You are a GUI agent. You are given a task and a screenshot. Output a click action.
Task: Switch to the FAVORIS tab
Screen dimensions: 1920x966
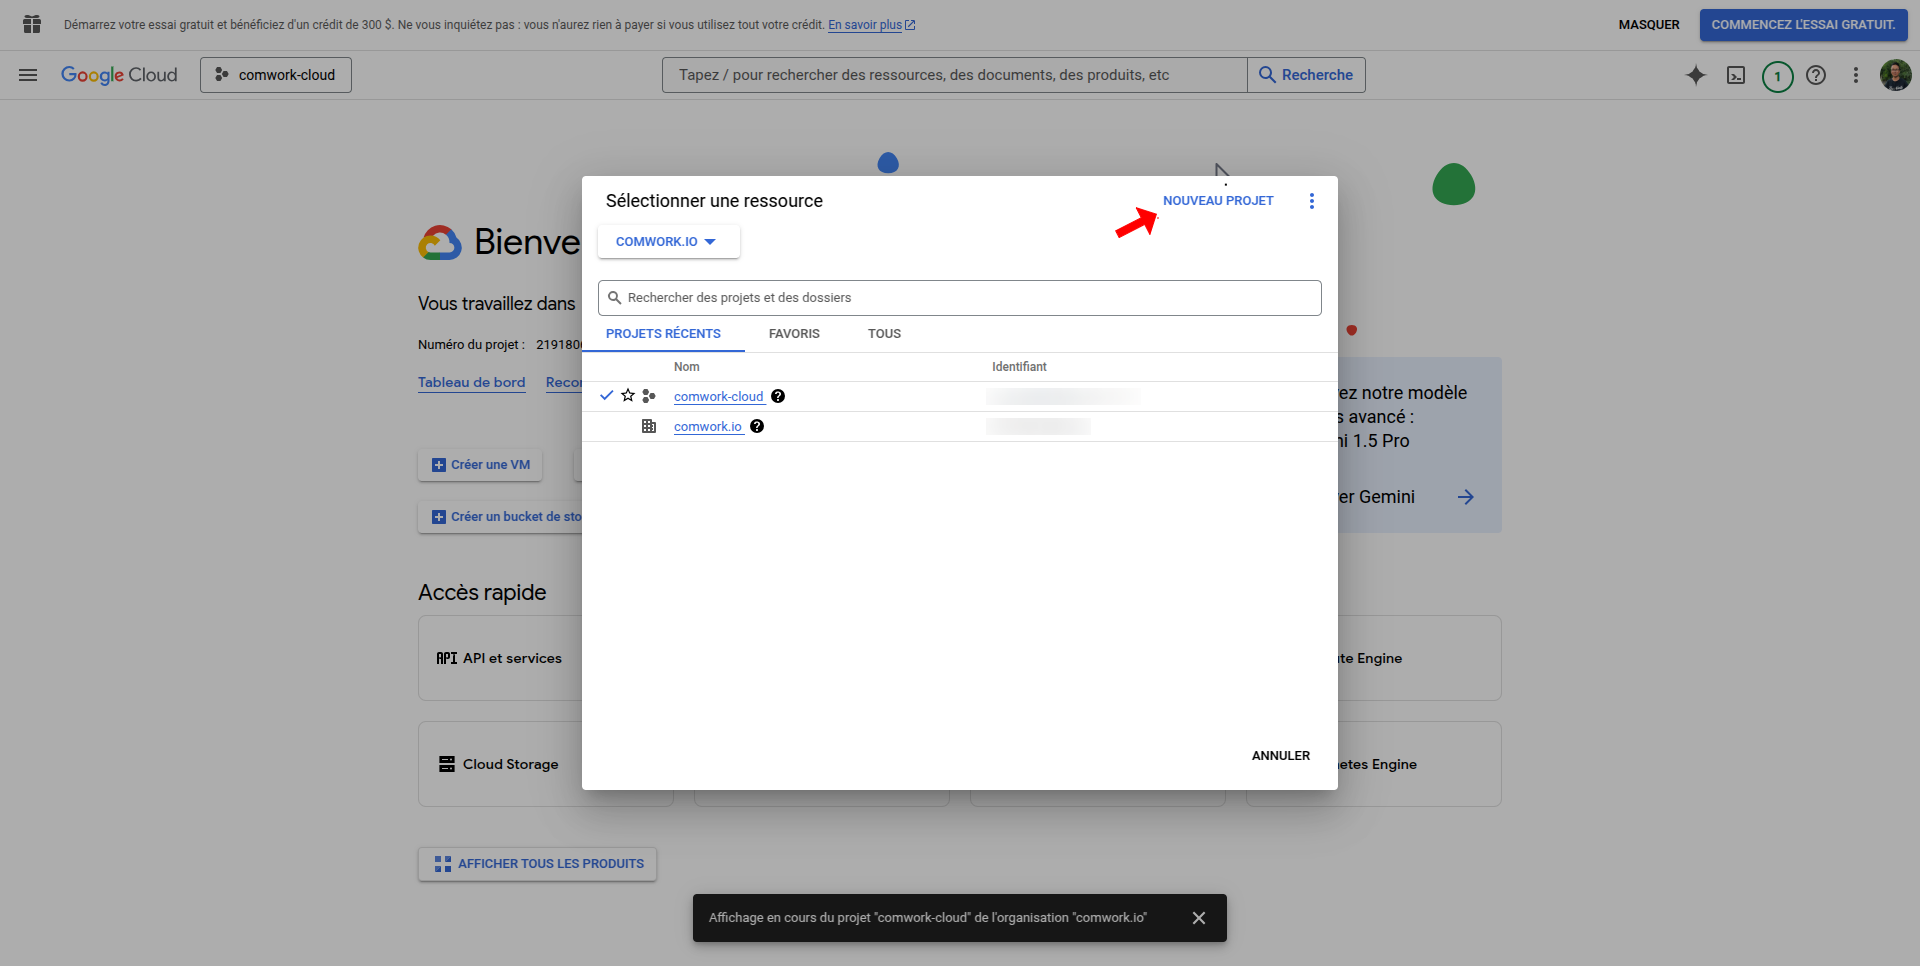794,334
